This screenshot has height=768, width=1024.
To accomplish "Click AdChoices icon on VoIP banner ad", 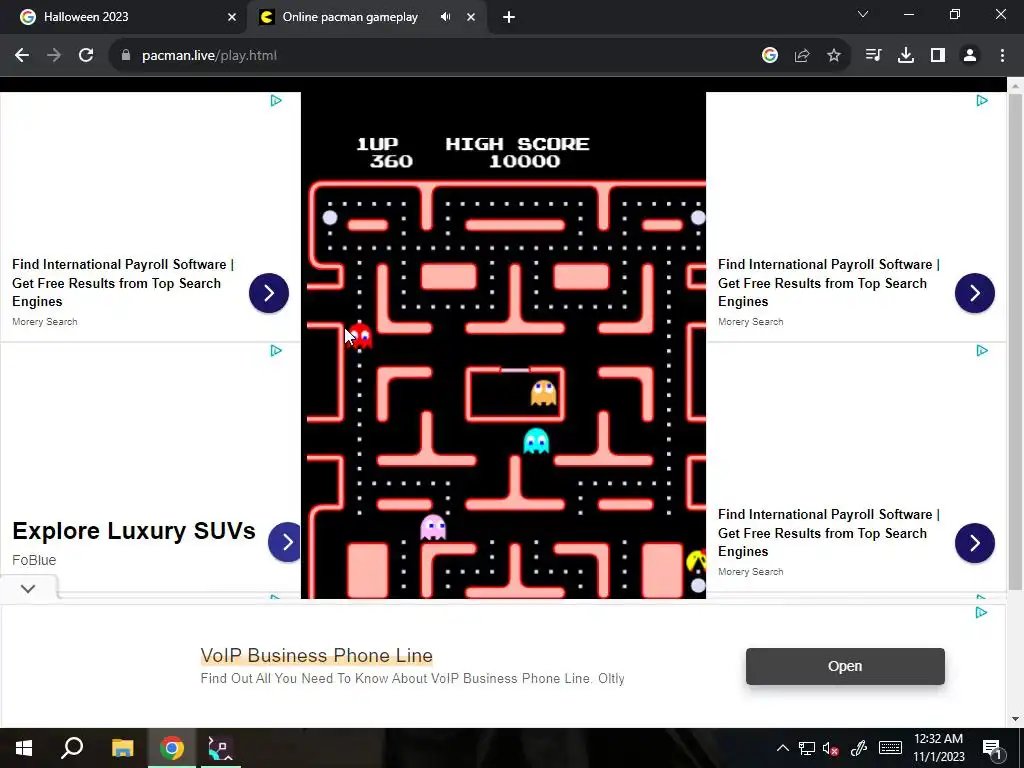I will pyautogui.click(x=981, y=613).
